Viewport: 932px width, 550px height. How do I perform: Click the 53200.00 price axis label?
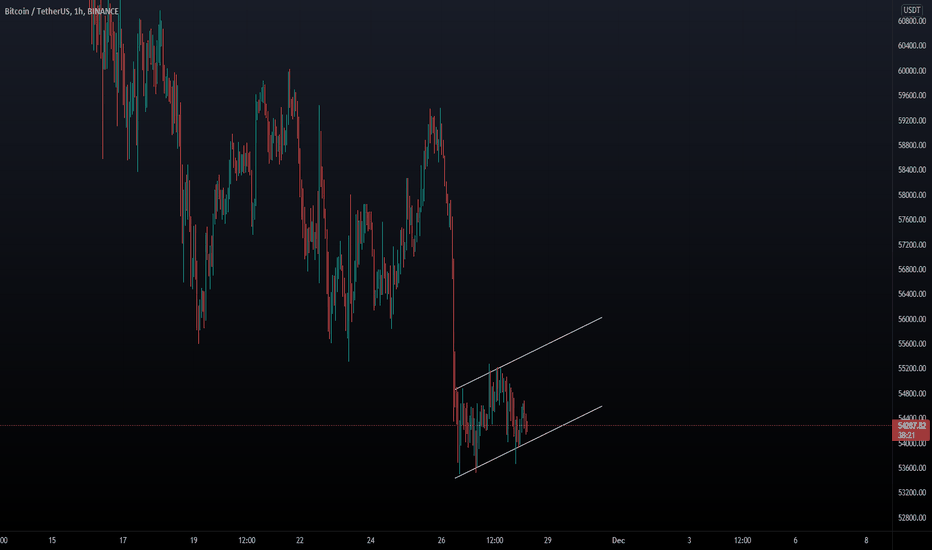click(912, 493)
